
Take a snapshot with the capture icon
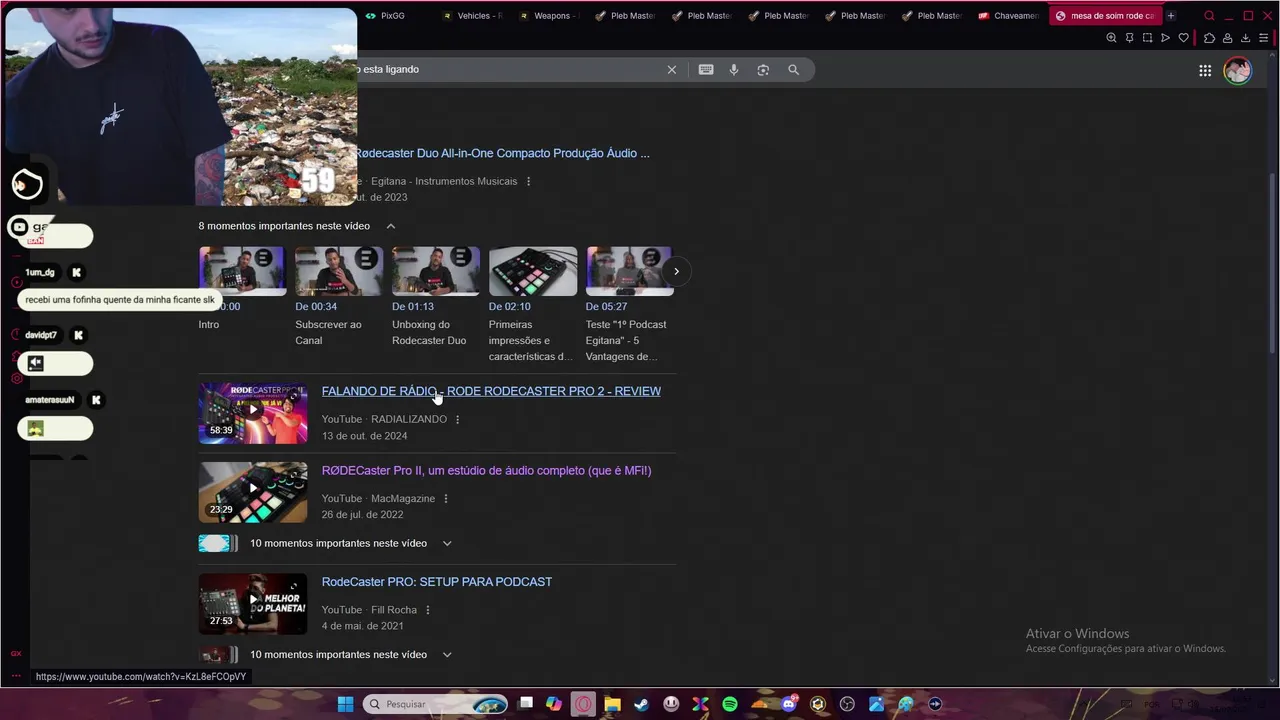1147,38
